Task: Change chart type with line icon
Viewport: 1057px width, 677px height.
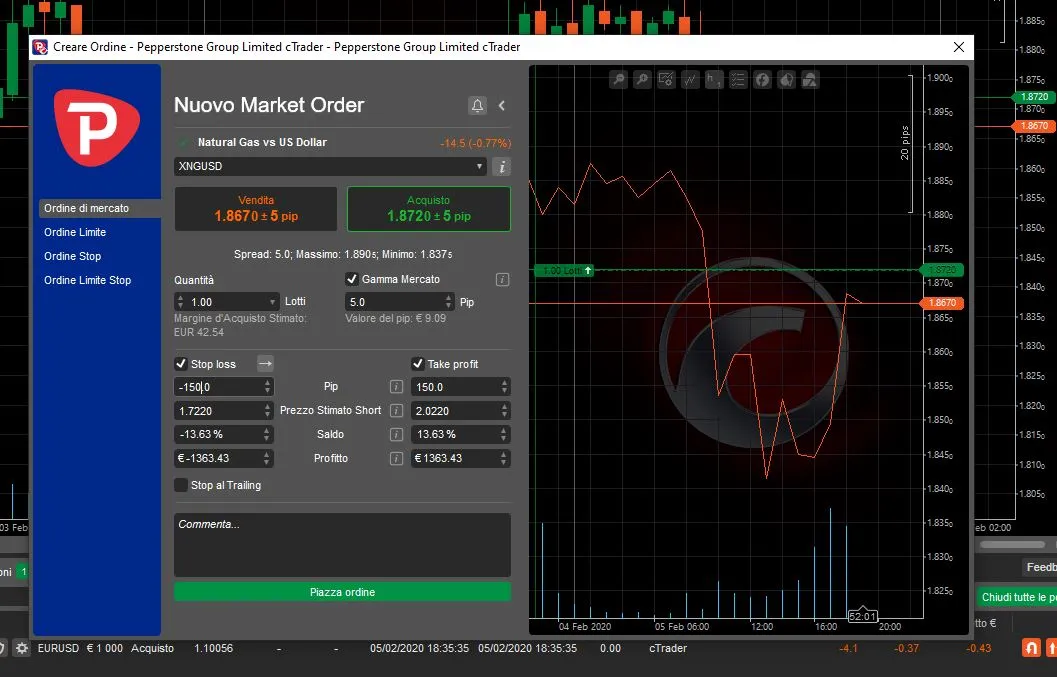Action: click(x=690, y=80)
